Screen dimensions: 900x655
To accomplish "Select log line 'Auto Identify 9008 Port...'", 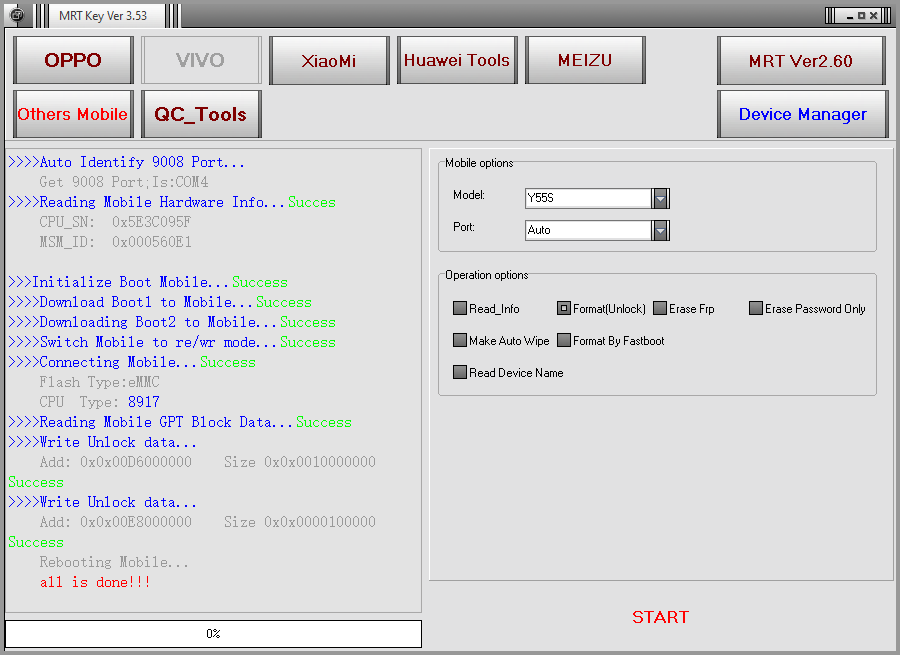I will tap(126, 162).
